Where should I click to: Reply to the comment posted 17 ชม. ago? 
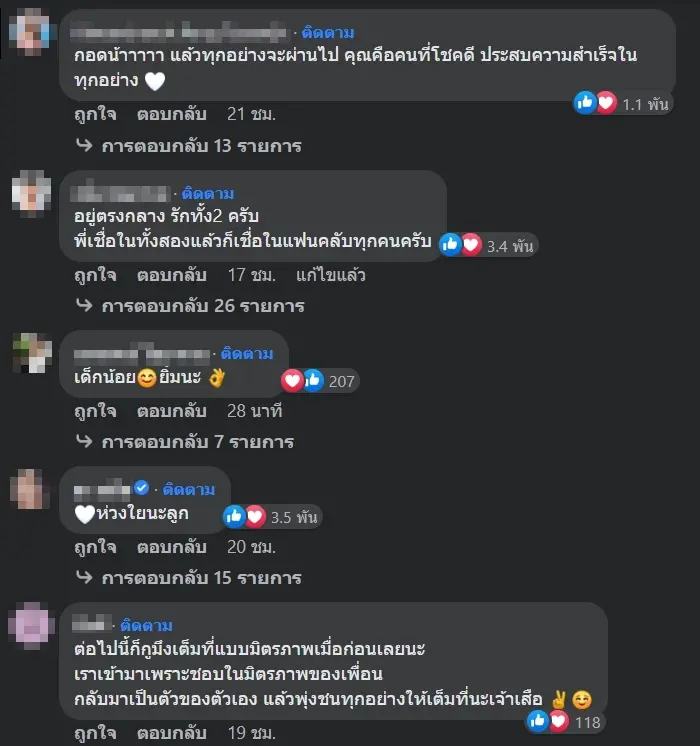click(171, 275)
